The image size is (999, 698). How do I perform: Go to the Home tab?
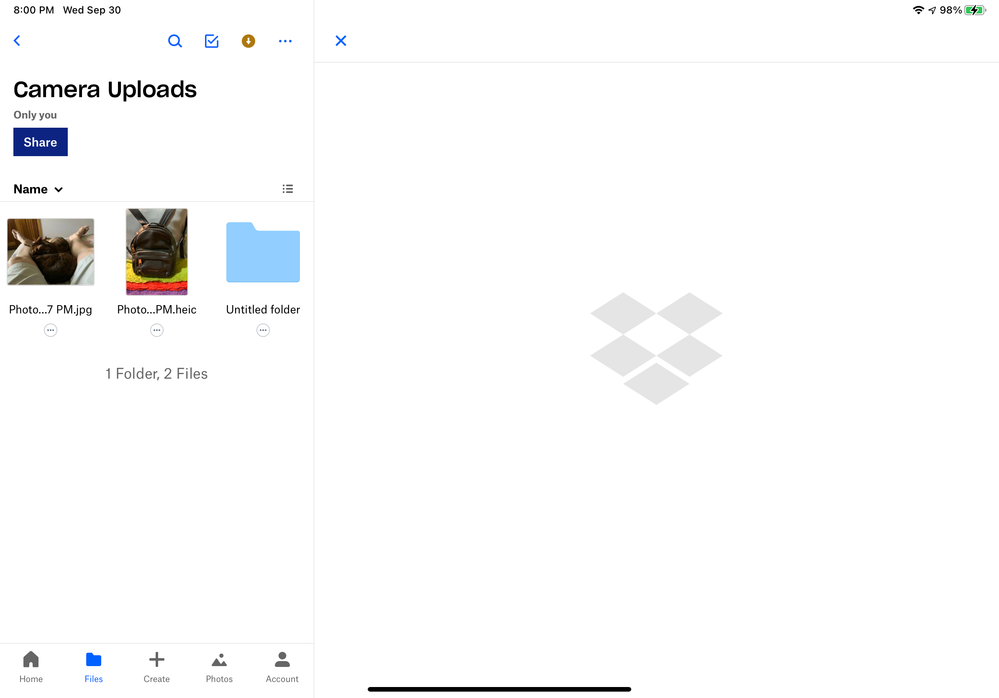tap(31, 667)
